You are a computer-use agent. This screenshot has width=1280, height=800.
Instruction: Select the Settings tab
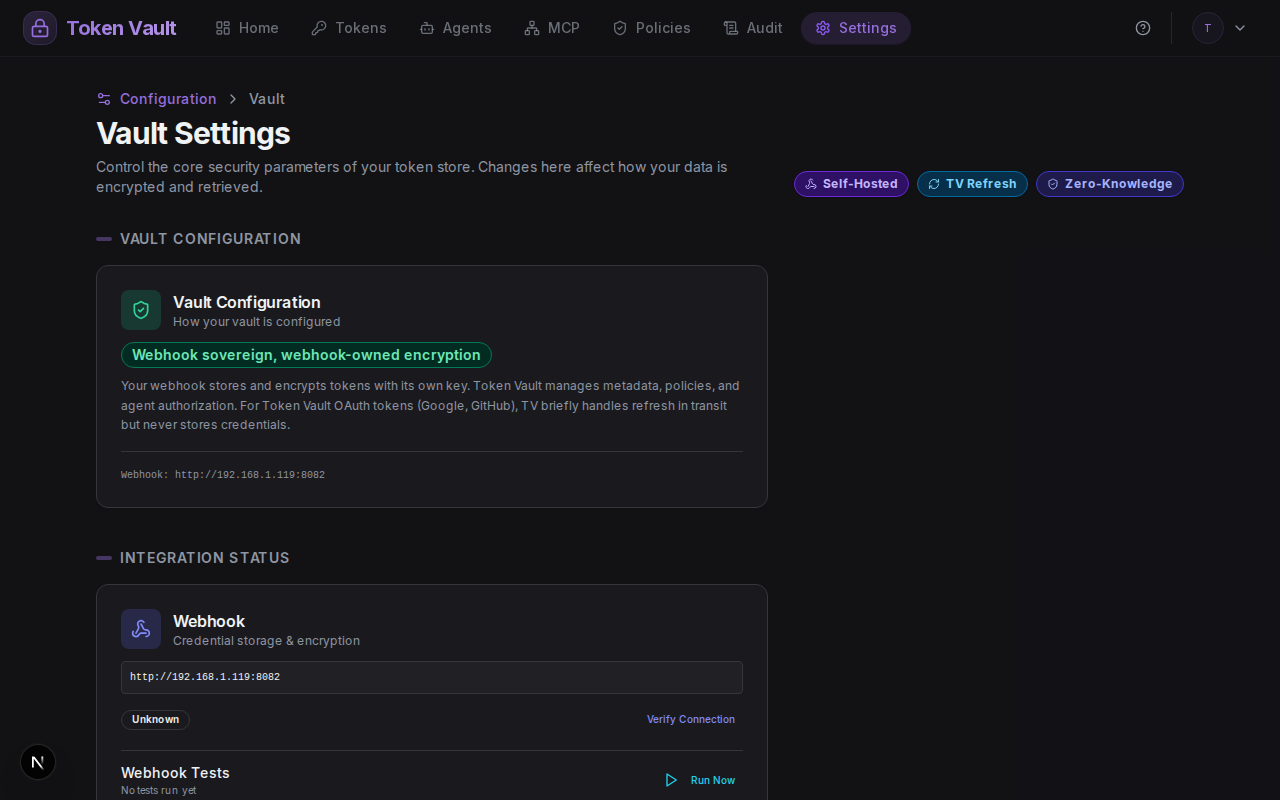coord(856,28)
